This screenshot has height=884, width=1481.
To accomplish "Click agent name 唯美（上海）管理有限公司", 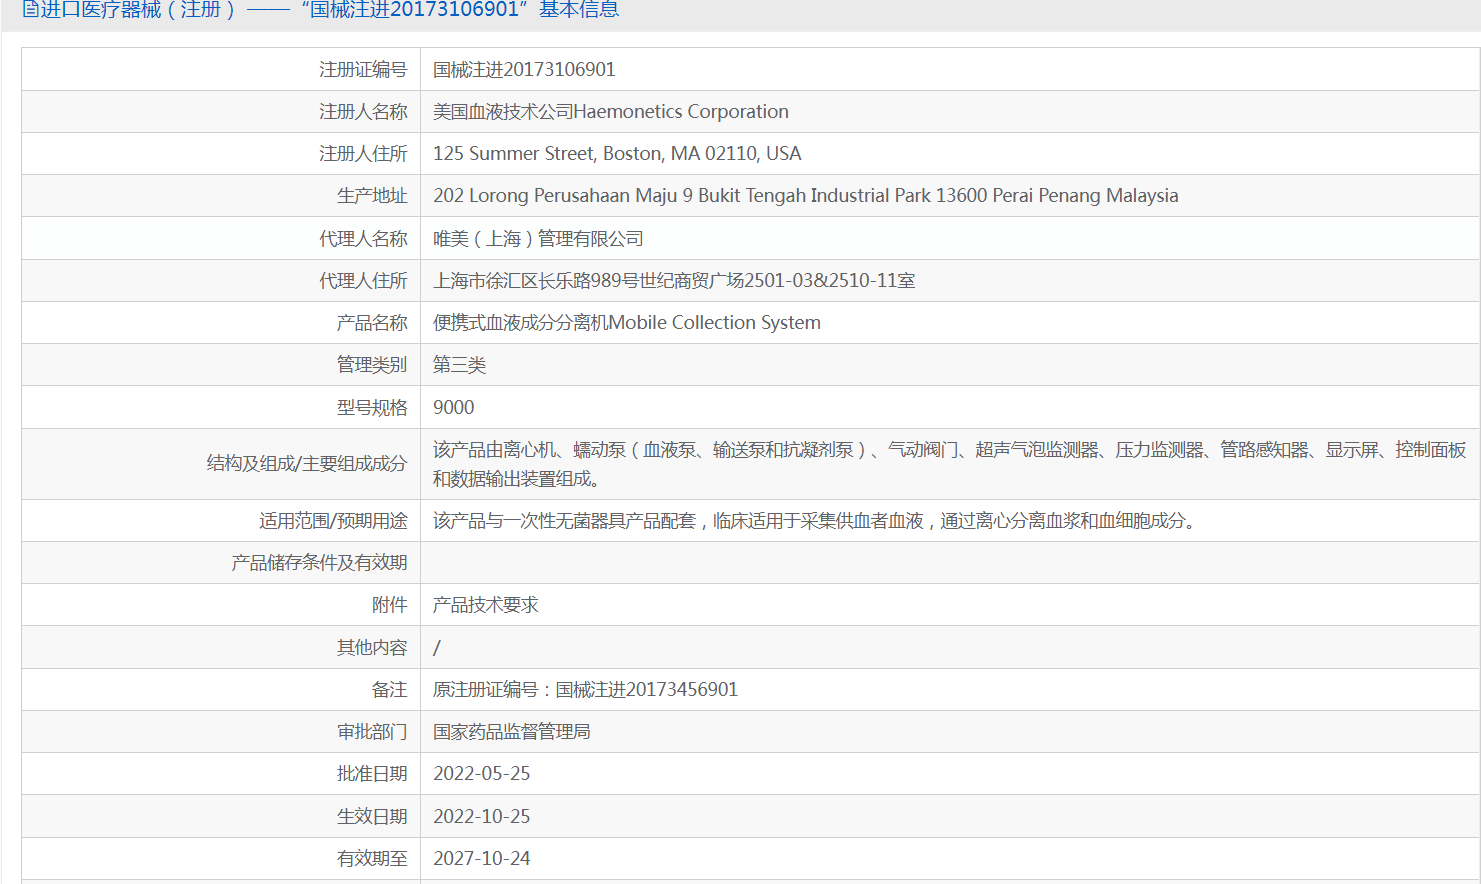I will click(538, 238).
